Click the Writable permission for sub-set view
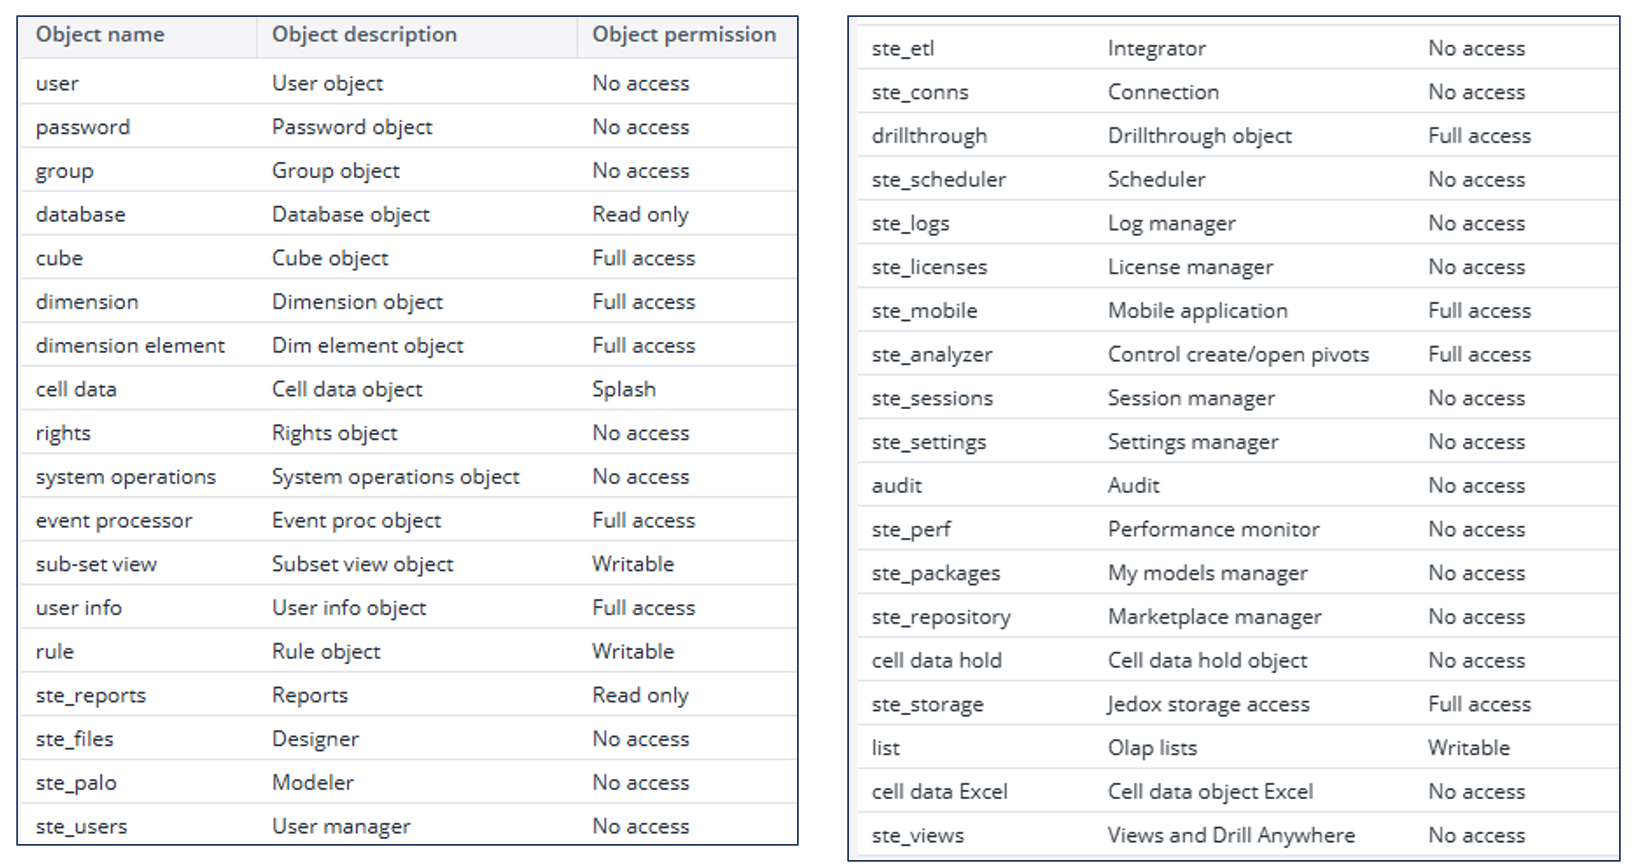 [633, 564]
